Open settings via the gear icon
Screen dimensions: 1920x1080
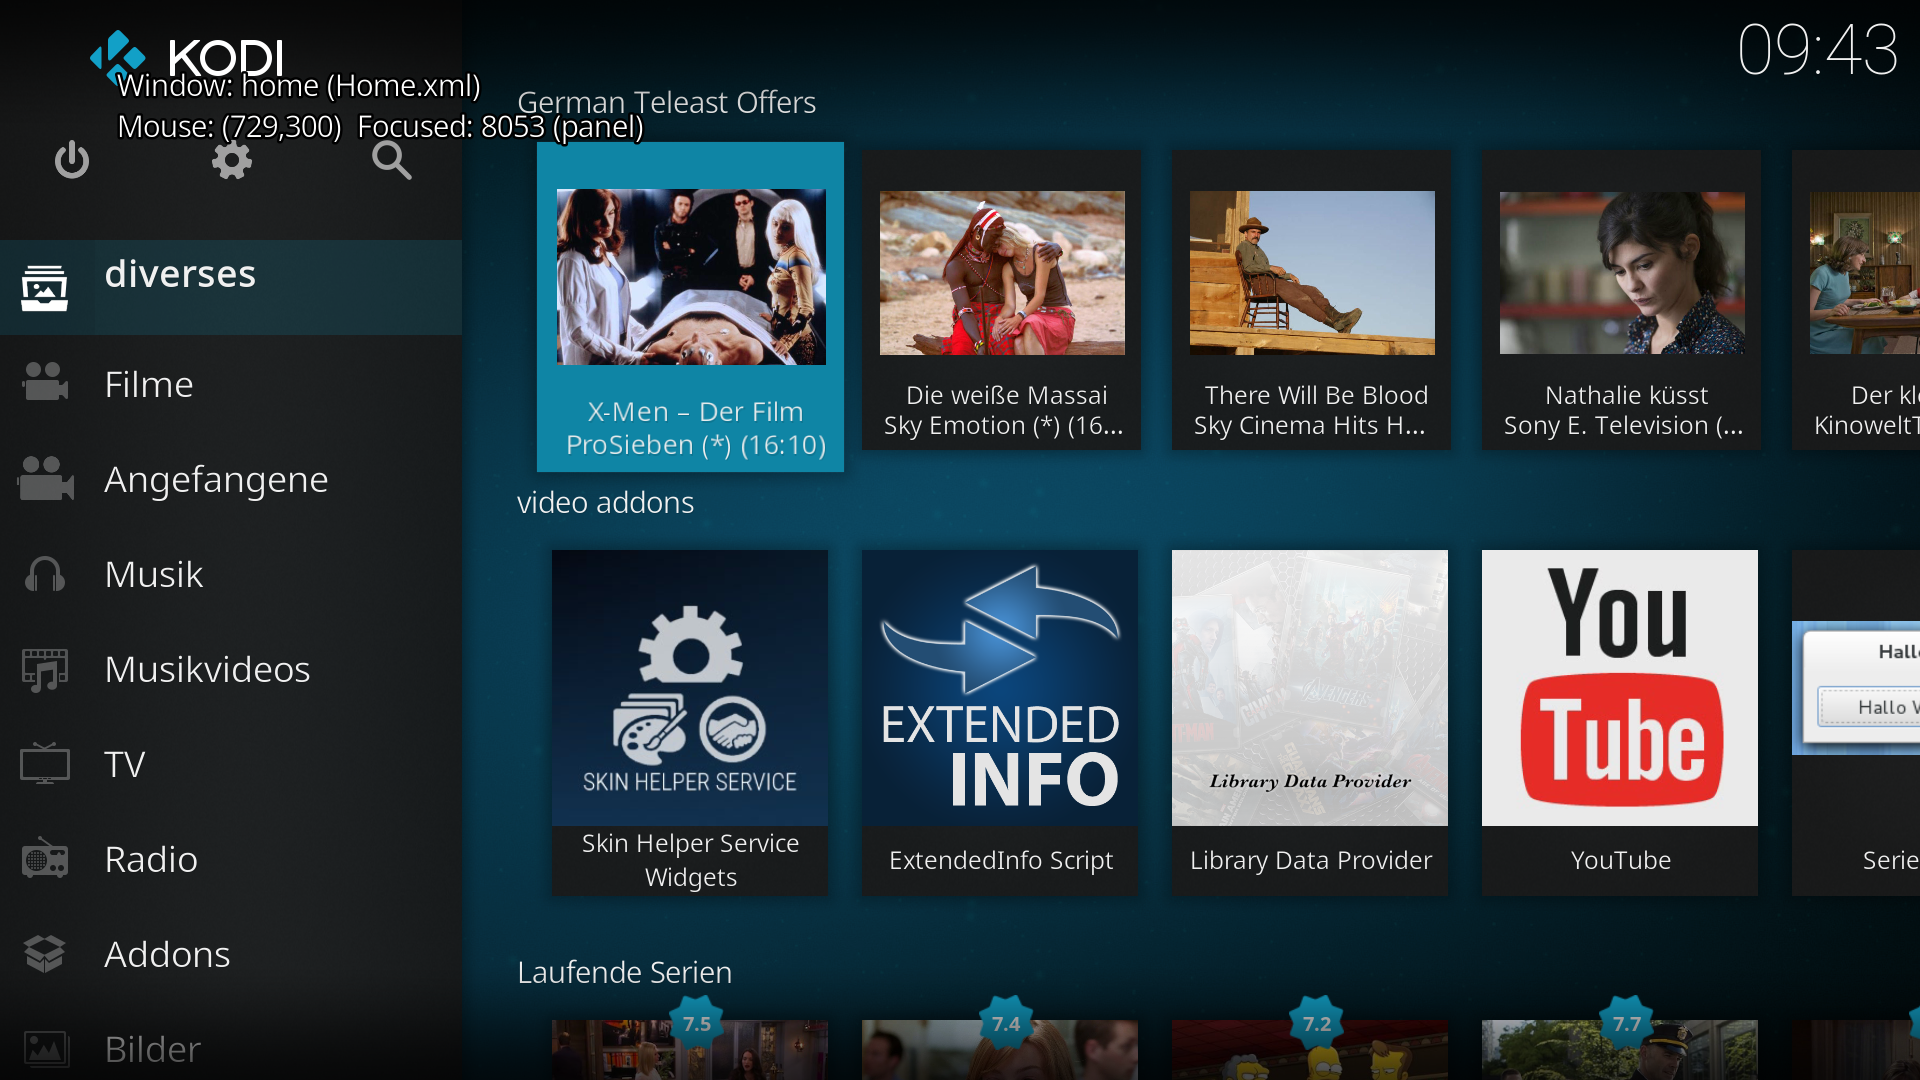coord(232,160)
